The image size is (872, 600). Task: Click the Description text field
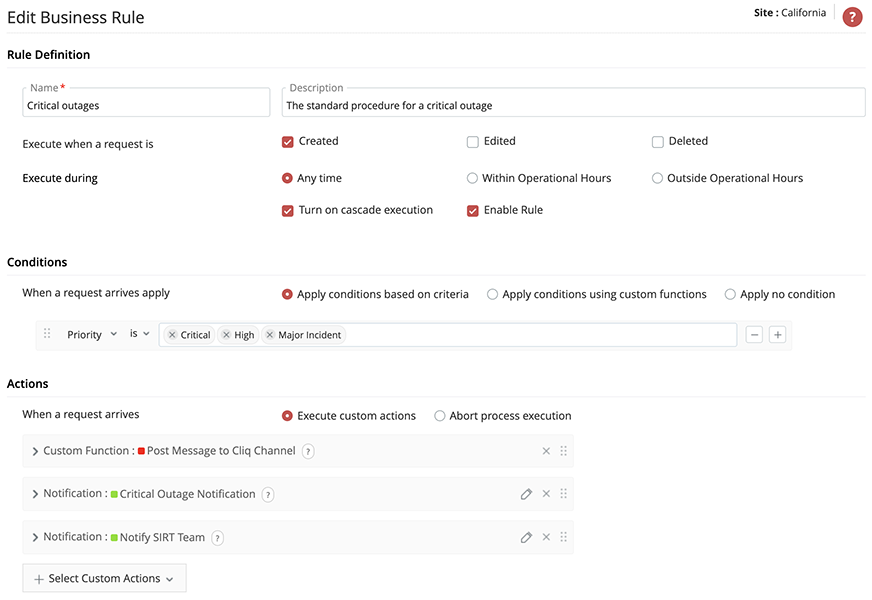(575, 105)
